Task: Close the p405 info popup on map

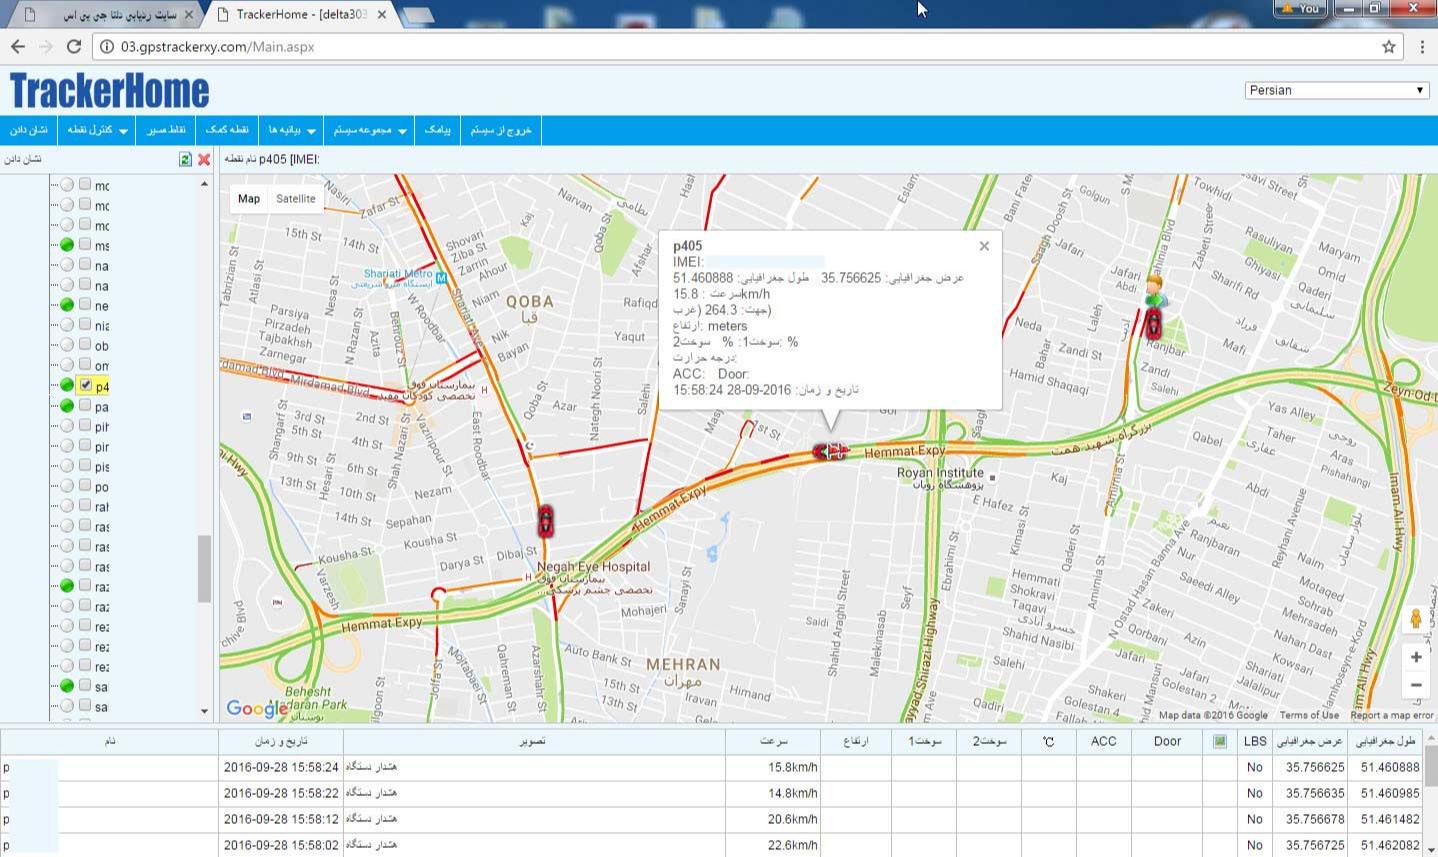Action: pyautogui.click(x=984, y=246)
